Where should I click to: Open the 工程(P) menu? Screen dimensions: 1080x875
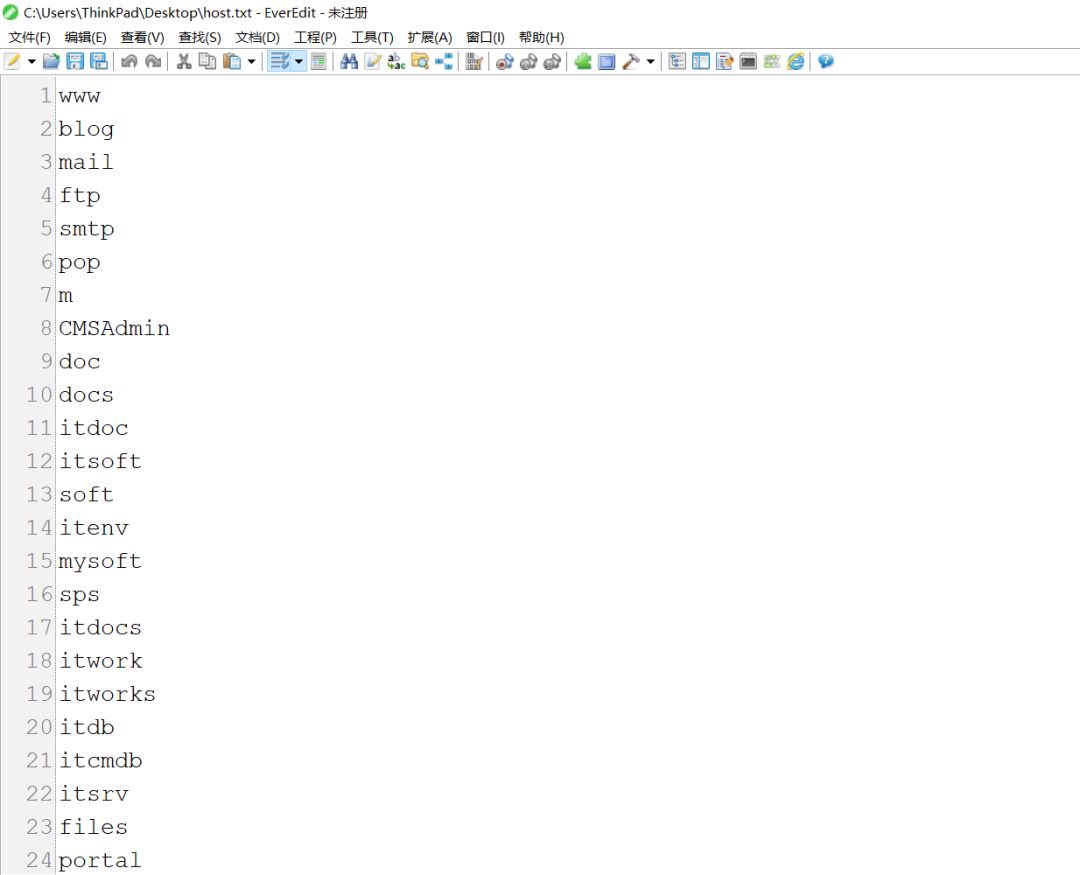point(315,37)
